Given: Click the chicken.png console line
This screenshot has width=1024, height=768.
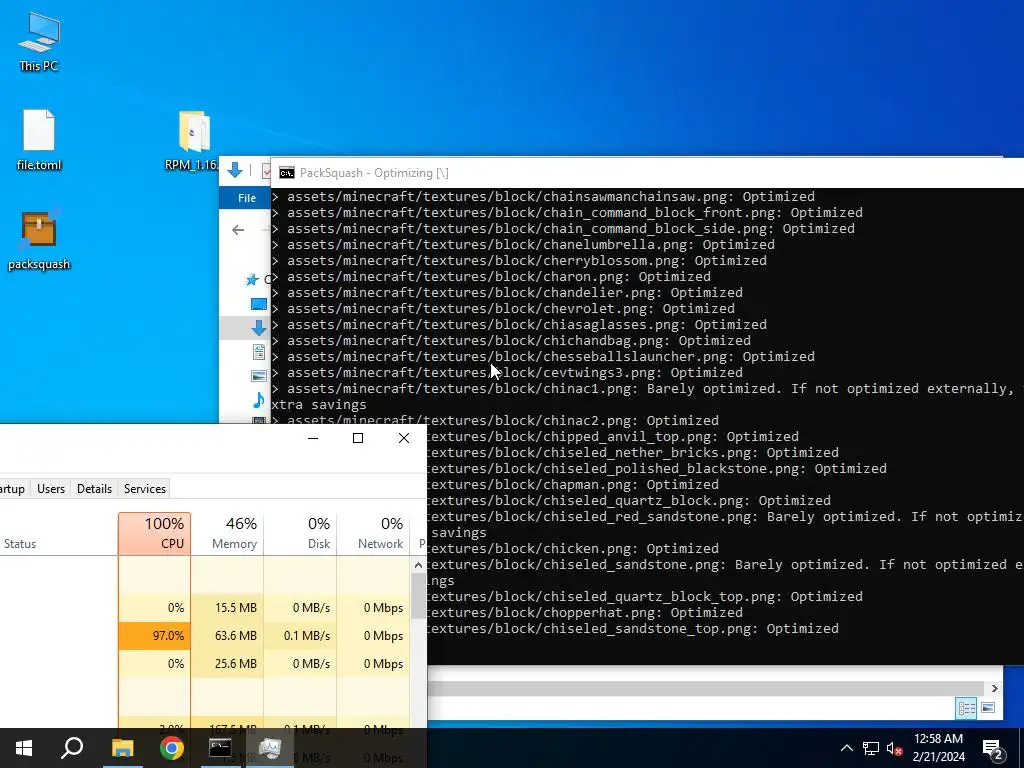Looking at the screenshot, I should (573, 549).
